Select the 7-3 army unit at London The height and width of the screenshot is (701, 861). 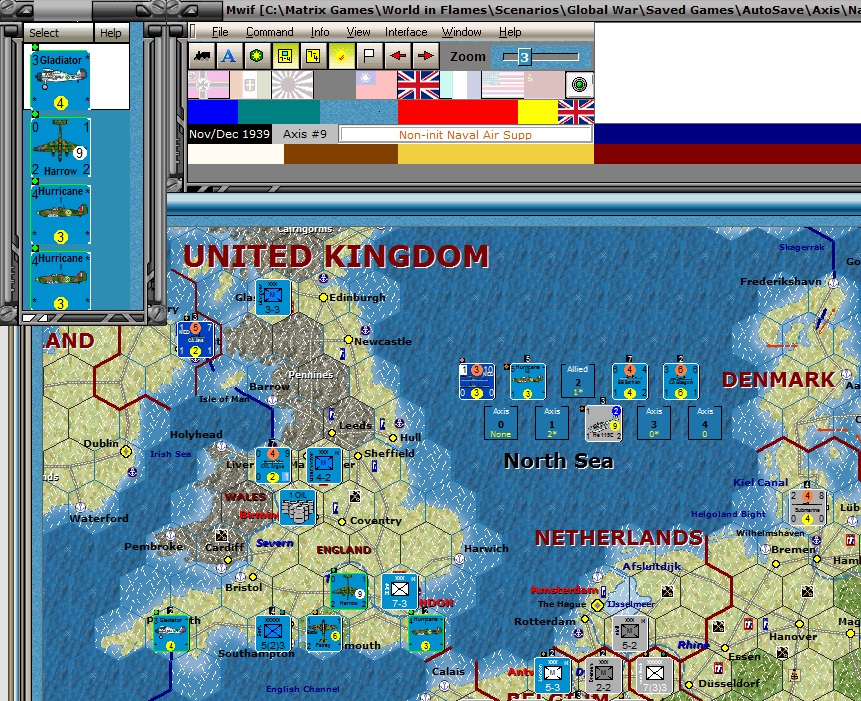pos(400,592)
